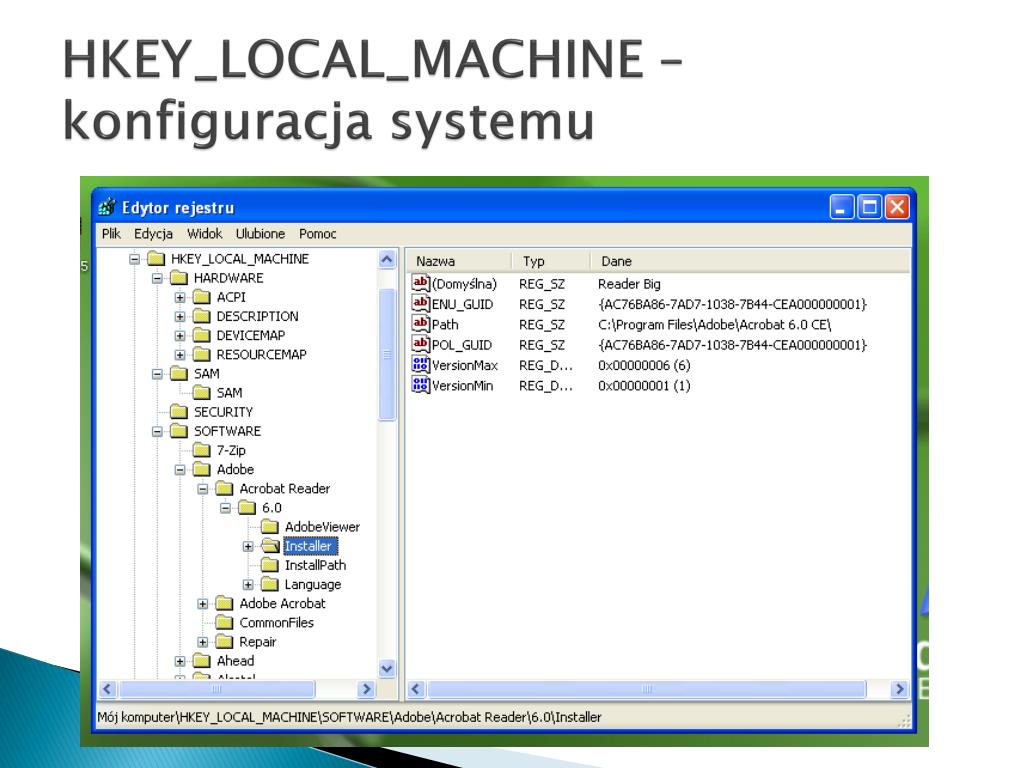Click the tree pane's scroll down arrow
This screenshot has width=1024, height=768.
click(387, 669)
